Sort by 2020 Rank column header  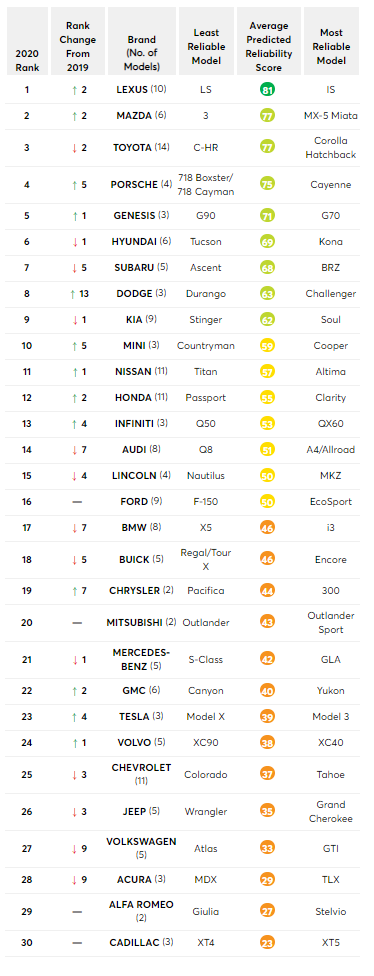click(27, 60)
